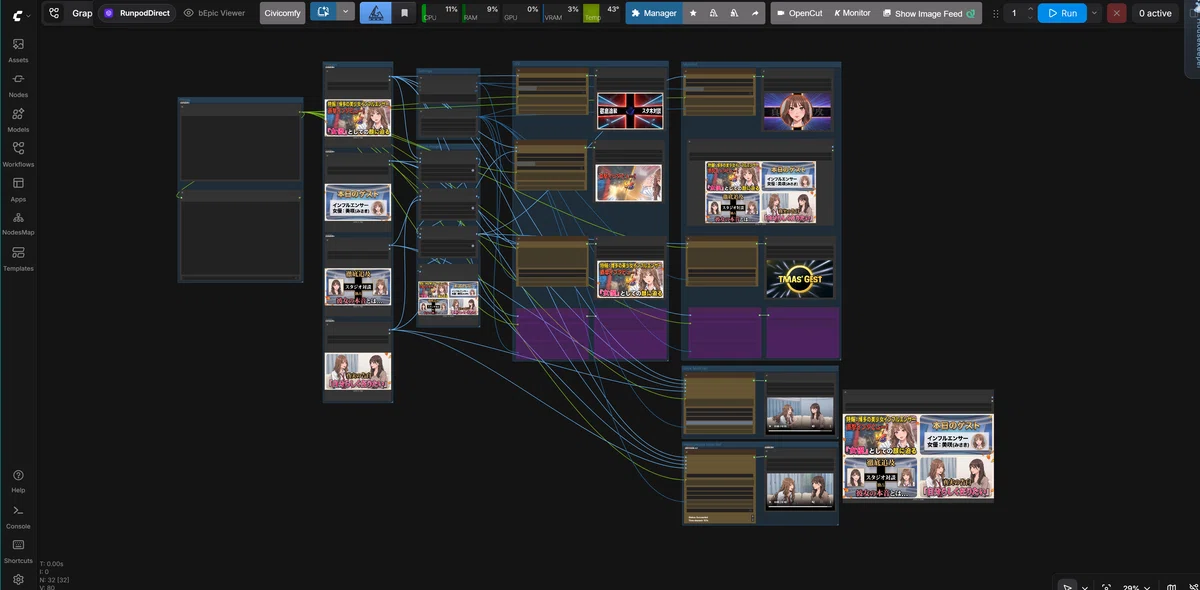The height and width of the screenshot is (590, 1200).
Task: Open the Models sidebar panel
Action: point(18,120)
